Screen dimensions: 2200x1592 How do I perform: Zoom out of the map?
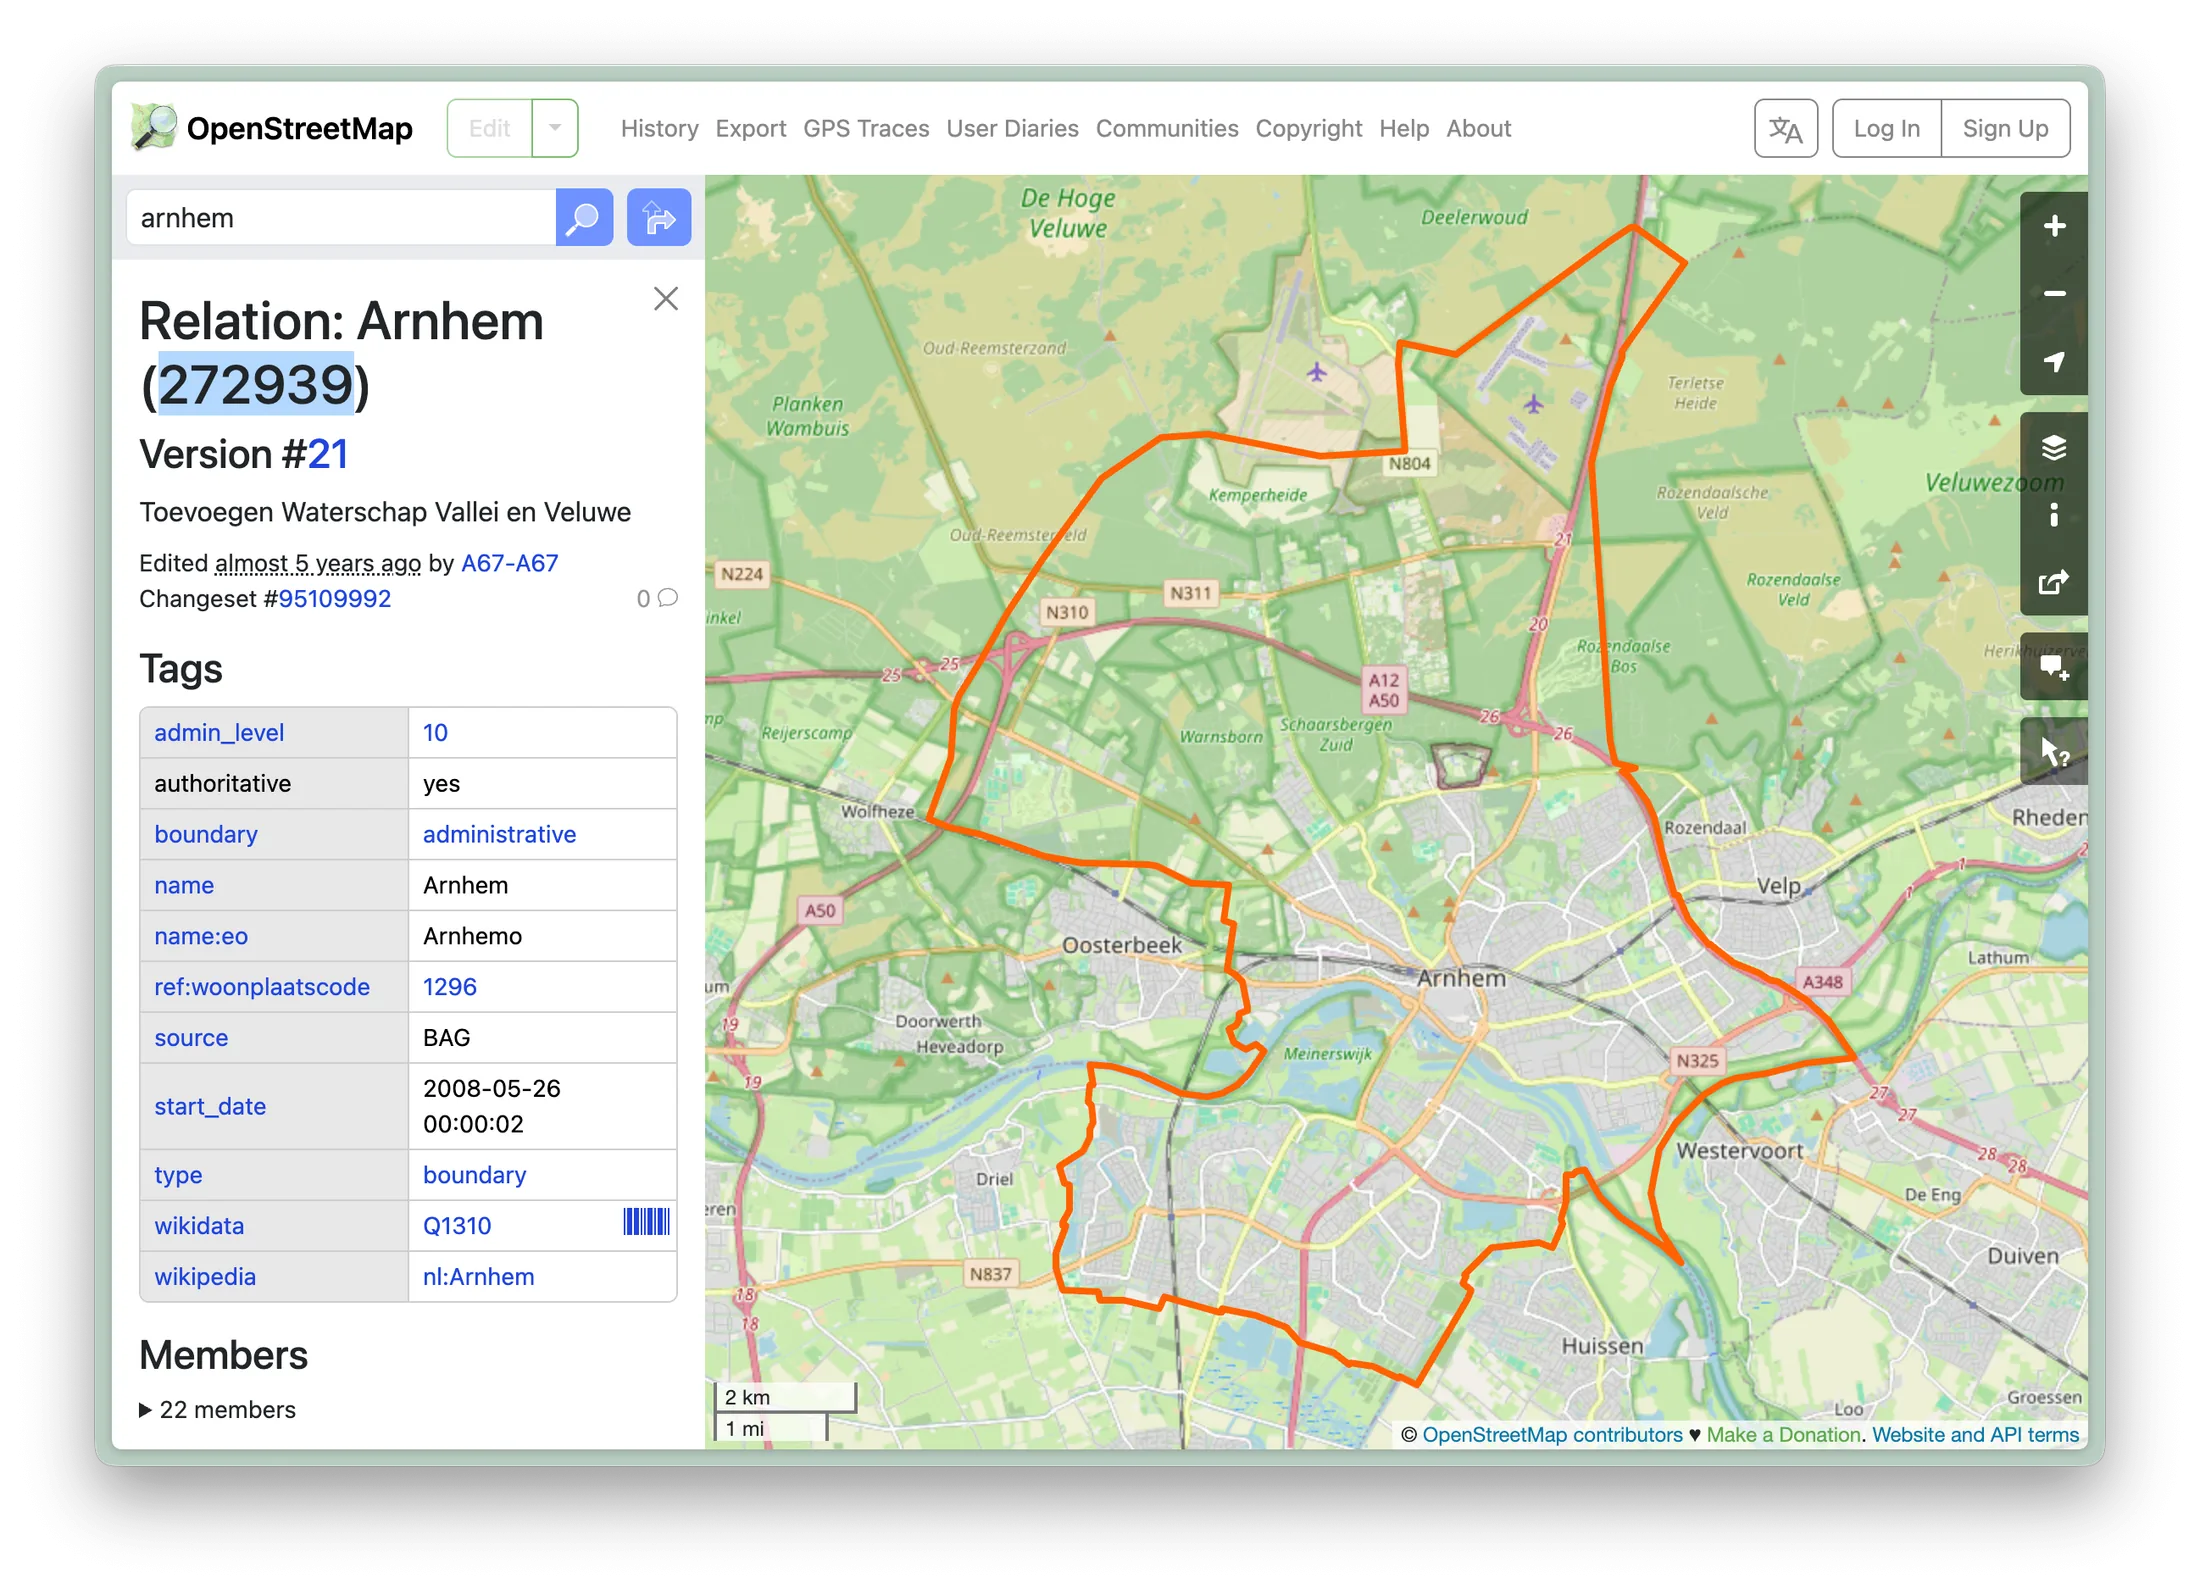(x=2054, y=293)
